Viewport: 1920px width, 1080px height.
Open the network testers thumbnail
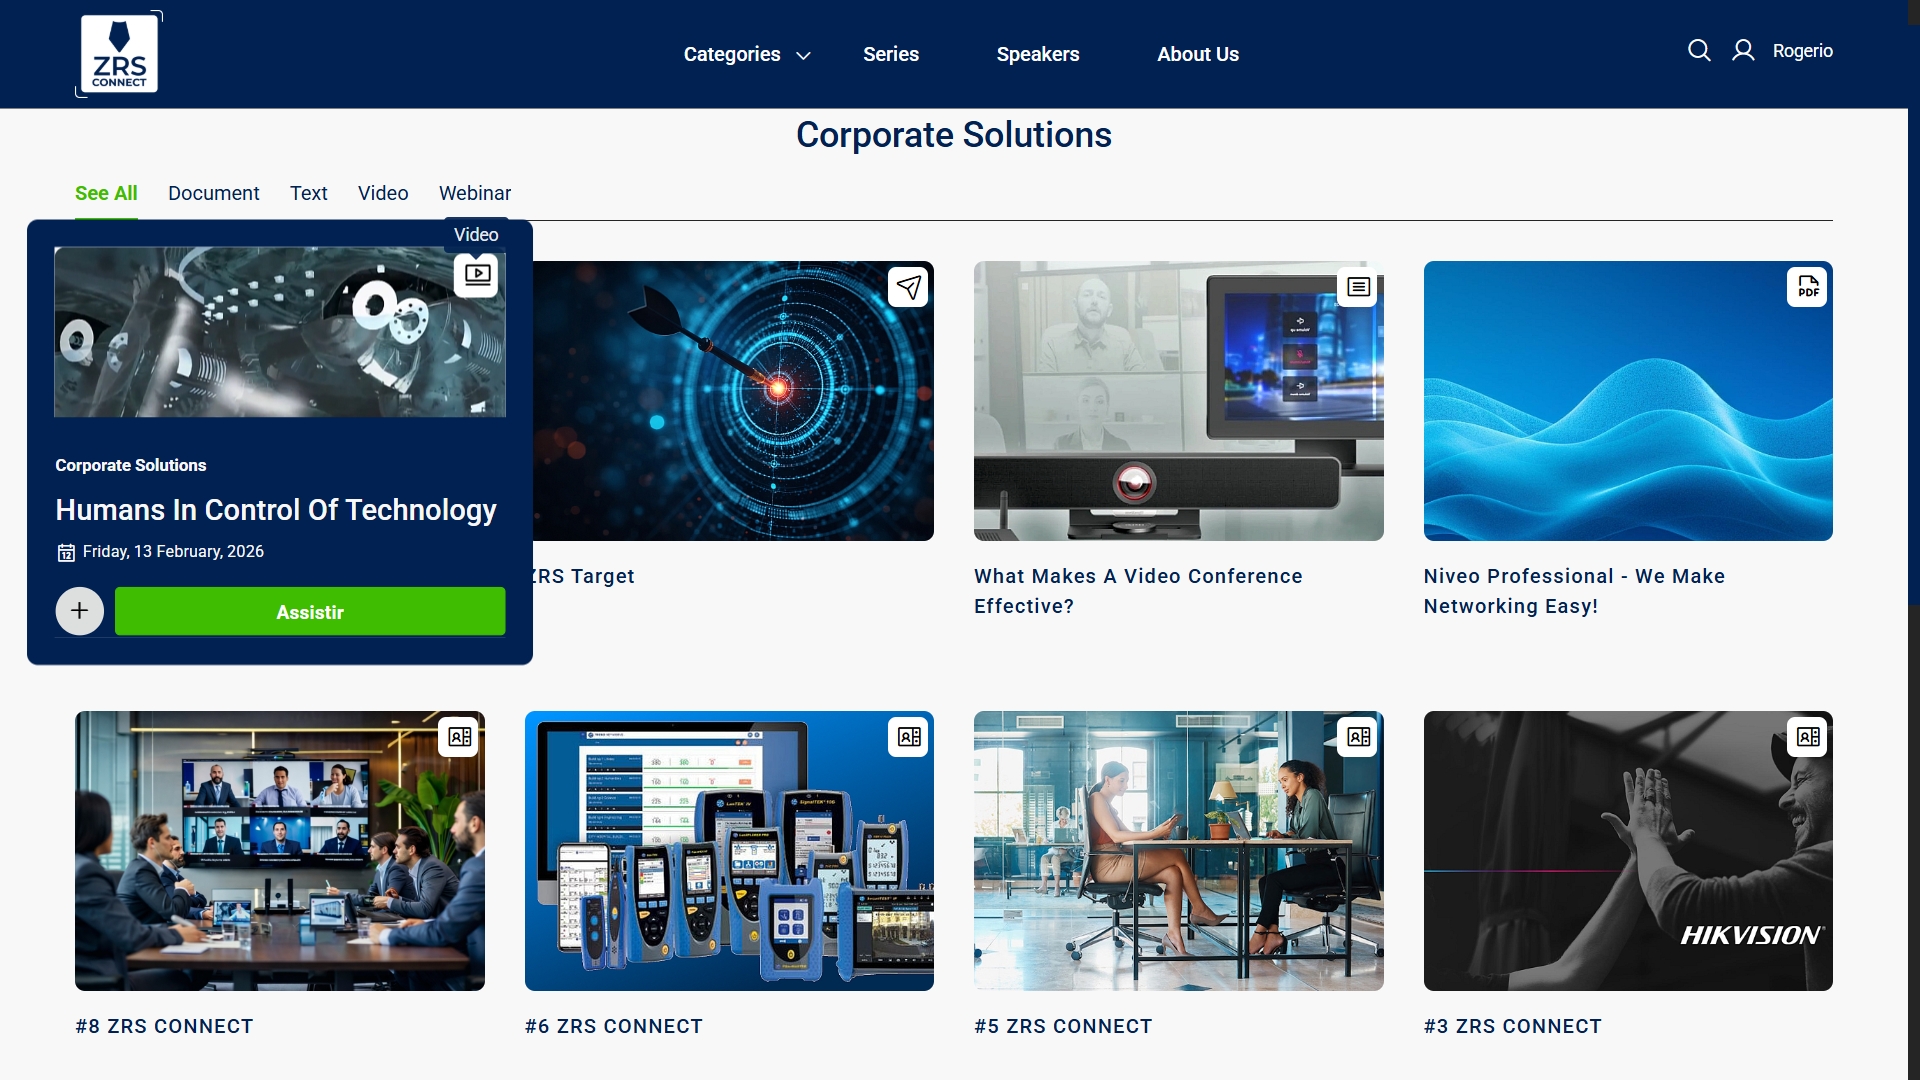[x=729, y=851]
